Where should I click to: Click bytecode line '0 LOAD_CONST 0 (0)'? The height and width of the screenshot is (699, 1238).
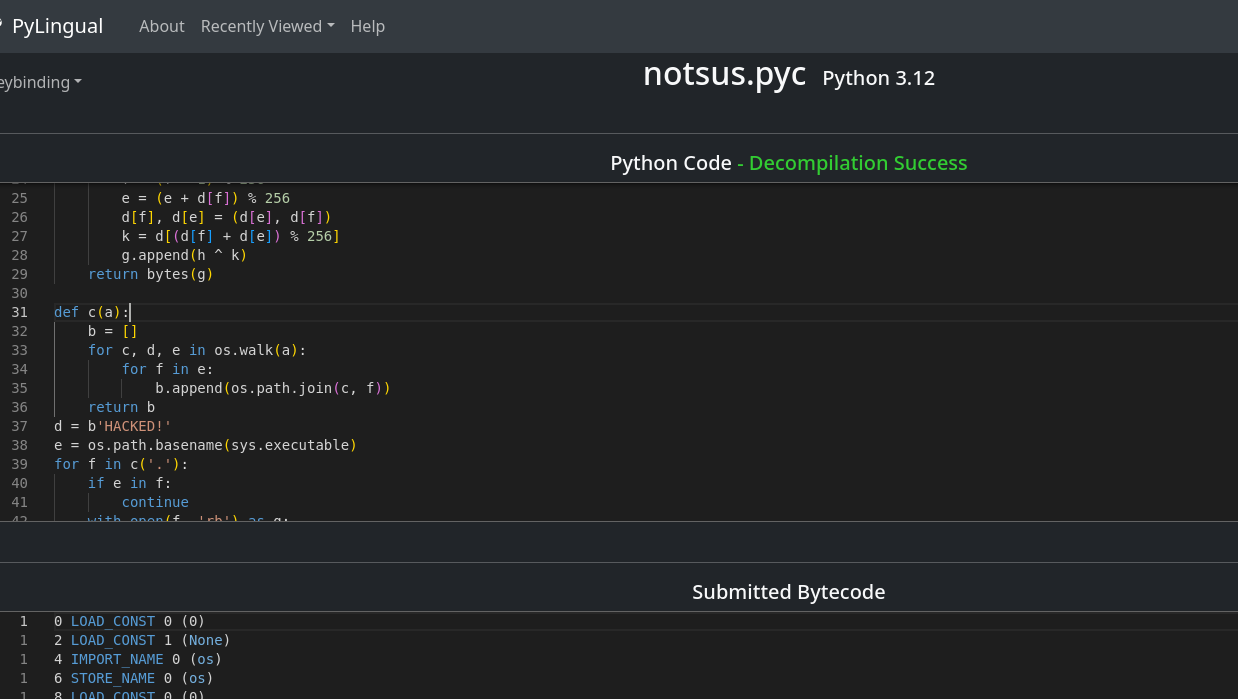point(129,621)
